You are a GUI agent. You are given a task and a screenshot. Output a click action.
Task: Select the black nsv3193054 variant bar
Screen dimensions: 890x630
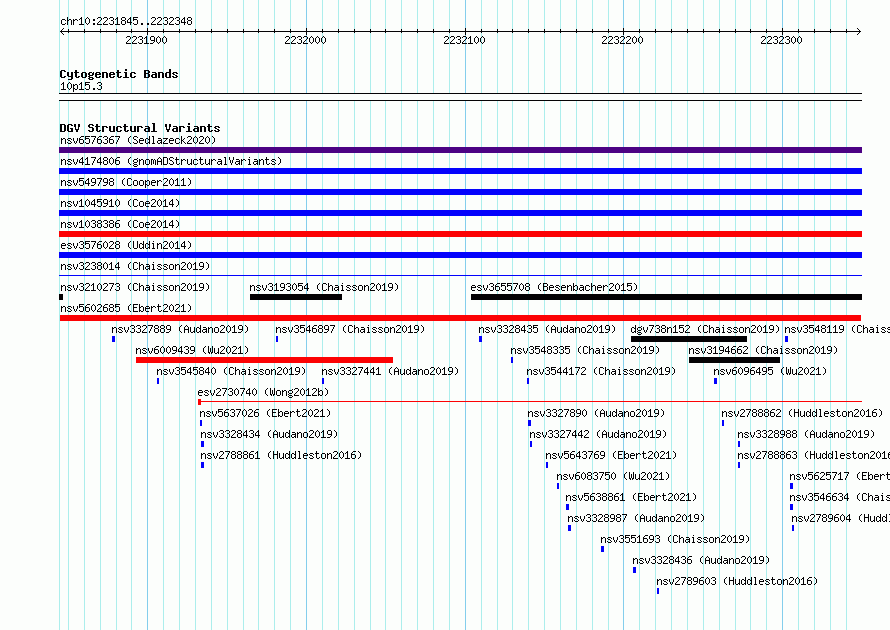(296, 297)
